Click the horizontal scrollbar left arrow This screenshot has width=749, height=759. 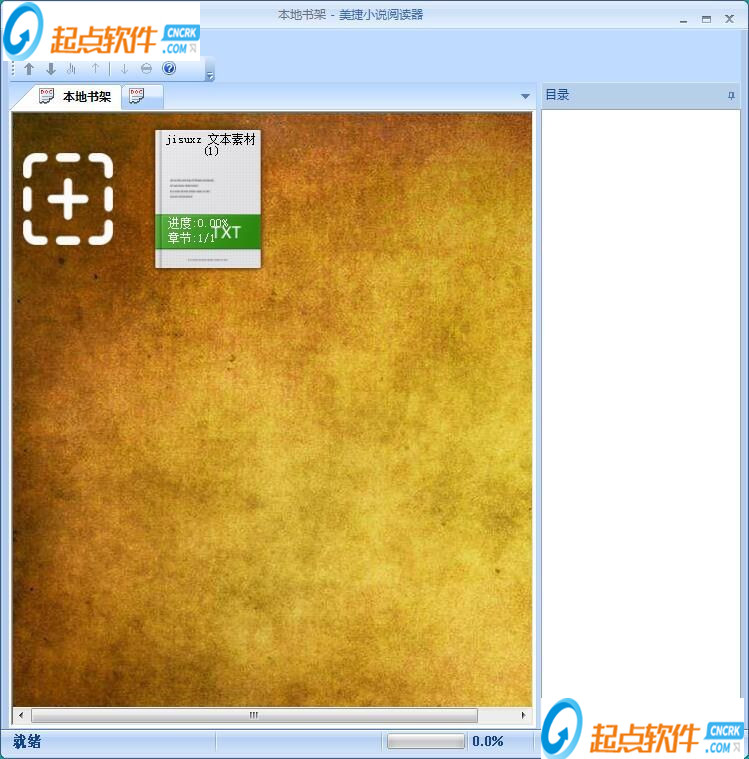pos(21,715)
